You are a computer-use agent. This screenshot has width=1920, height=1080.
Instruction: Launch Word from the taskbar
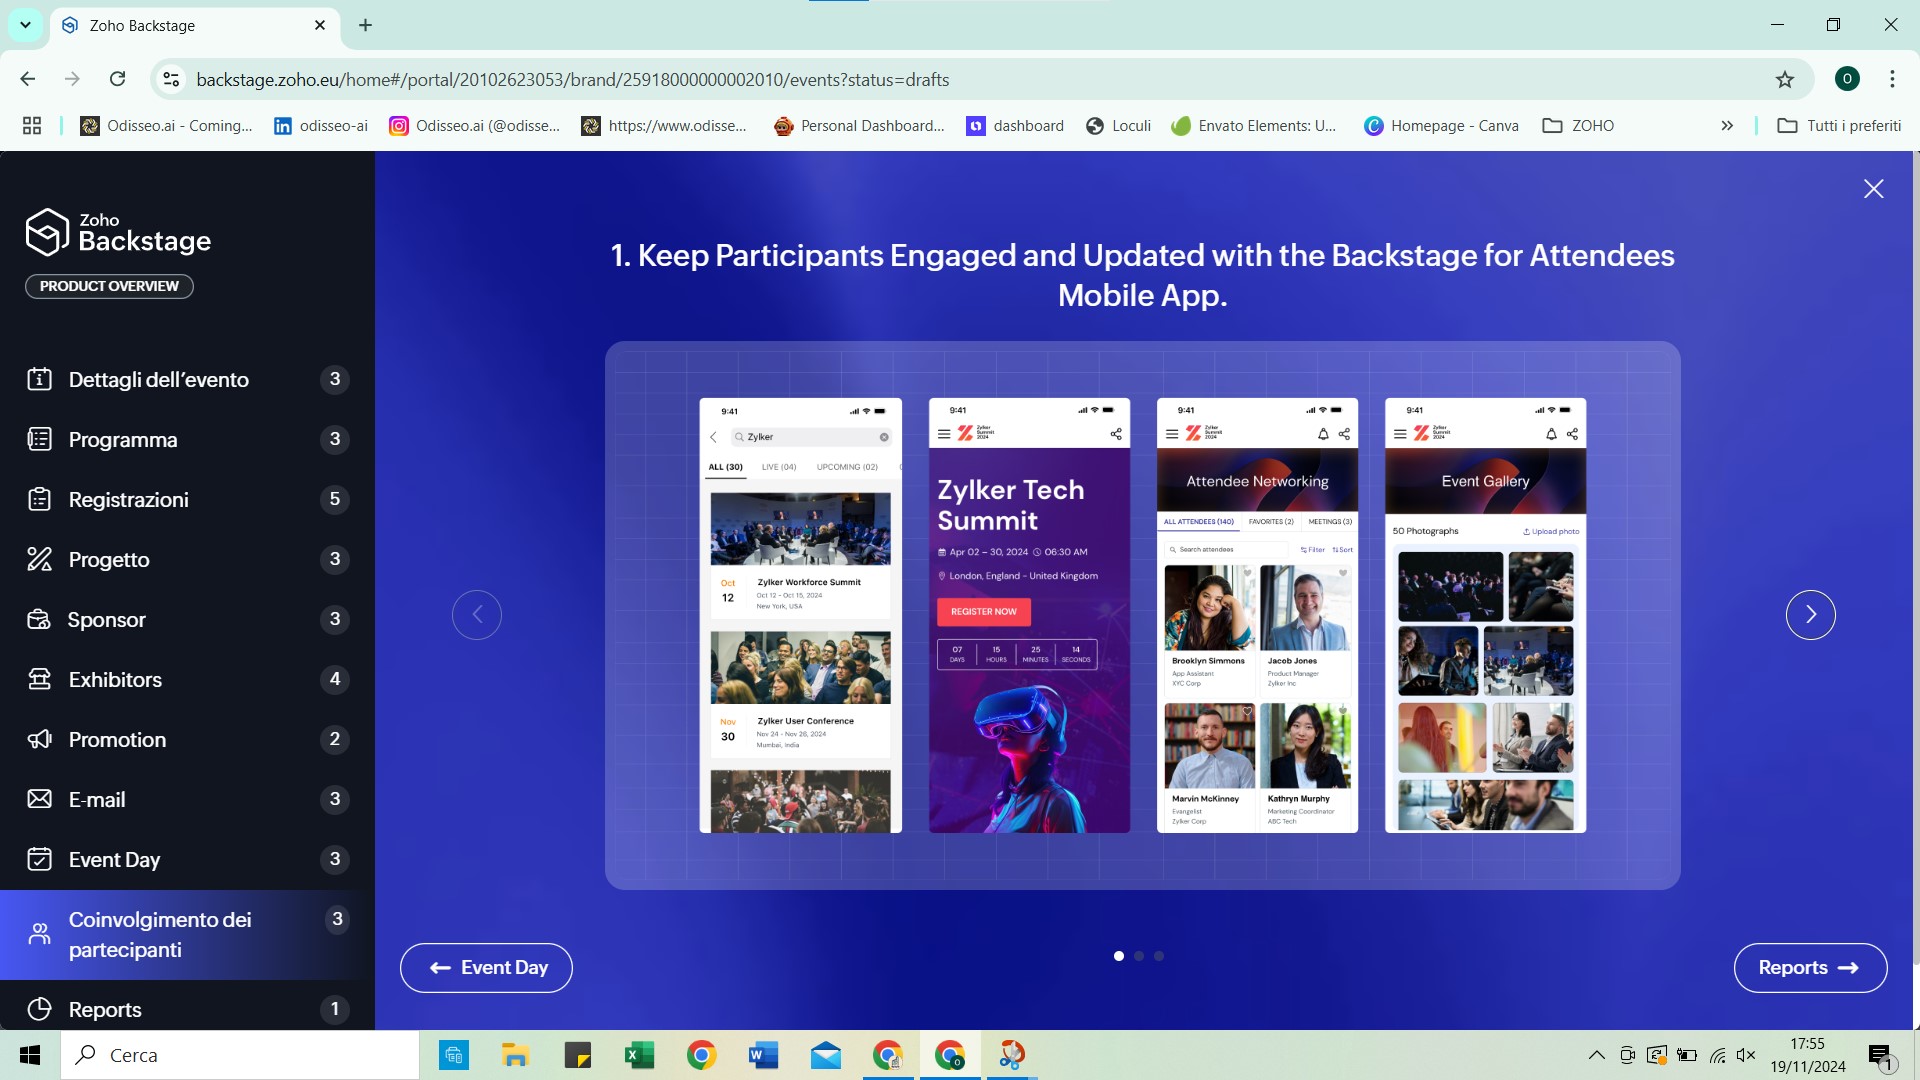click(763, 1055)
